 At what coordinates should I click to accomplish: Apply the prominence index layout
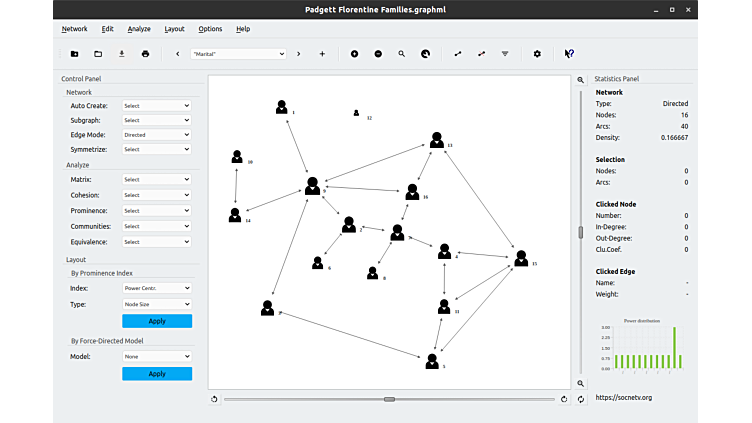tap(157, 321)
